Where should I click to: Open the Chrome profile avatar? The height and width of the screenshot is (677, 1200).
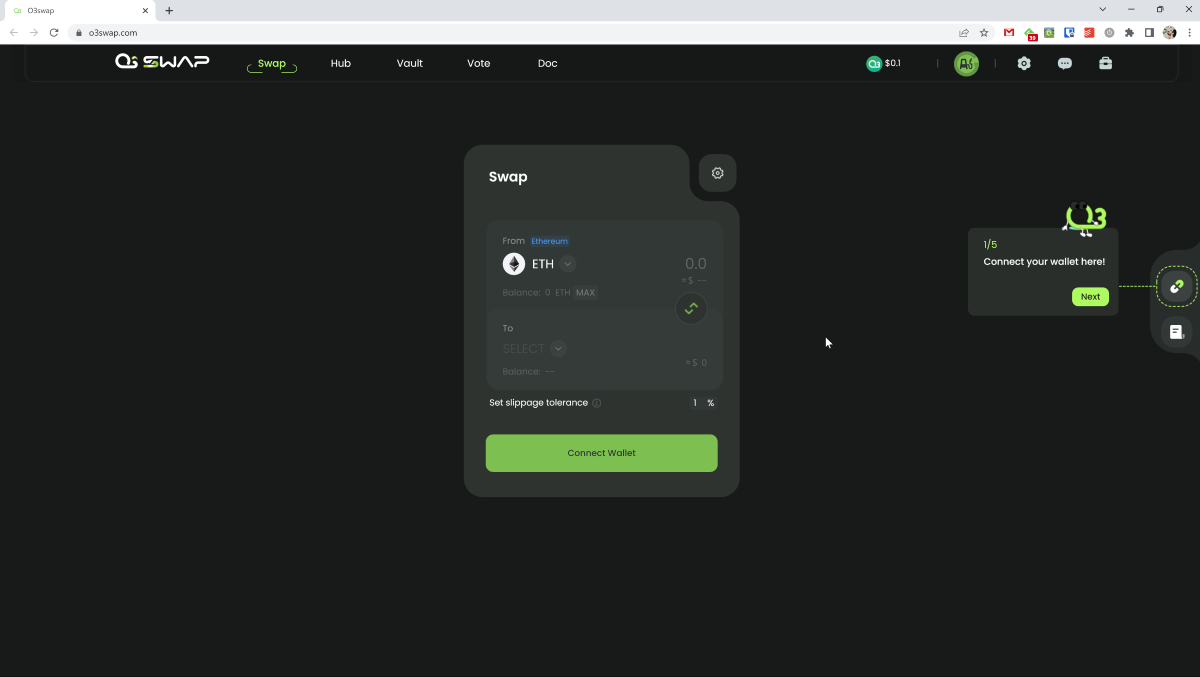[x=1170, y=33]
